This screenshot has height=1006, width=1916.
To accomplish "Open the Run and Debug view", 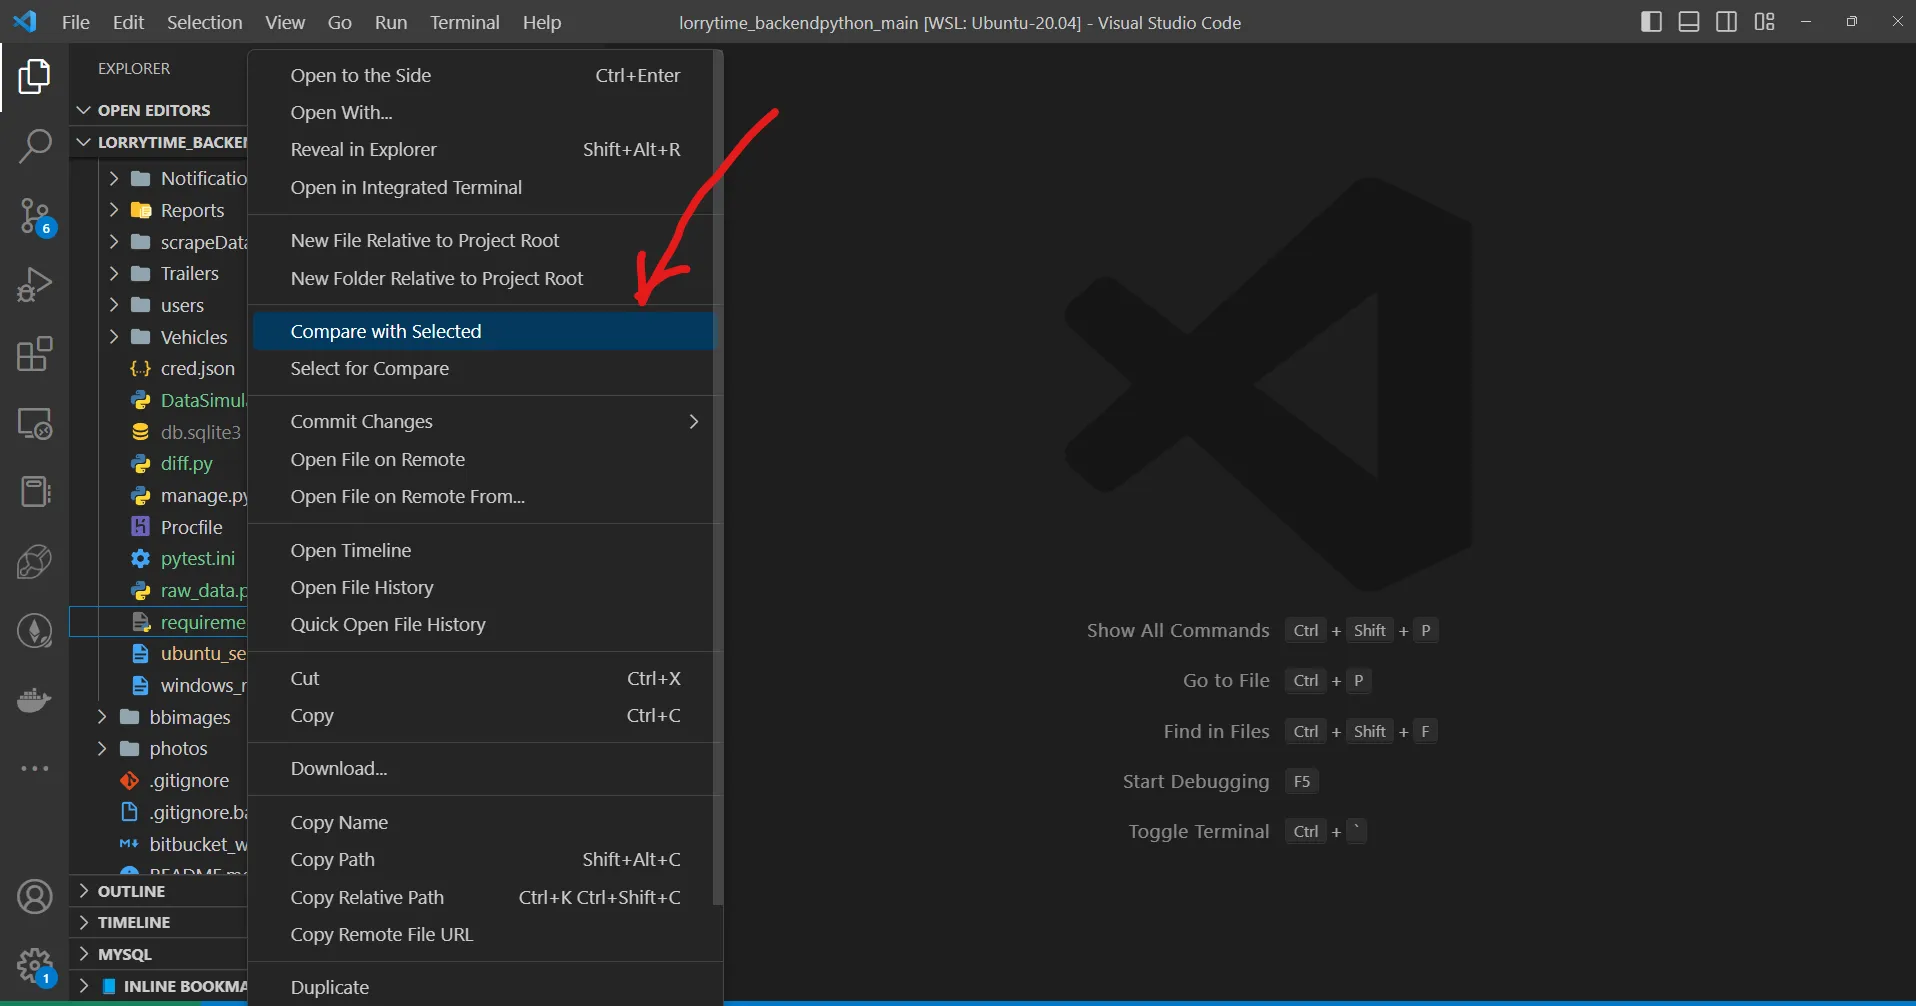I will click(34, 285).
